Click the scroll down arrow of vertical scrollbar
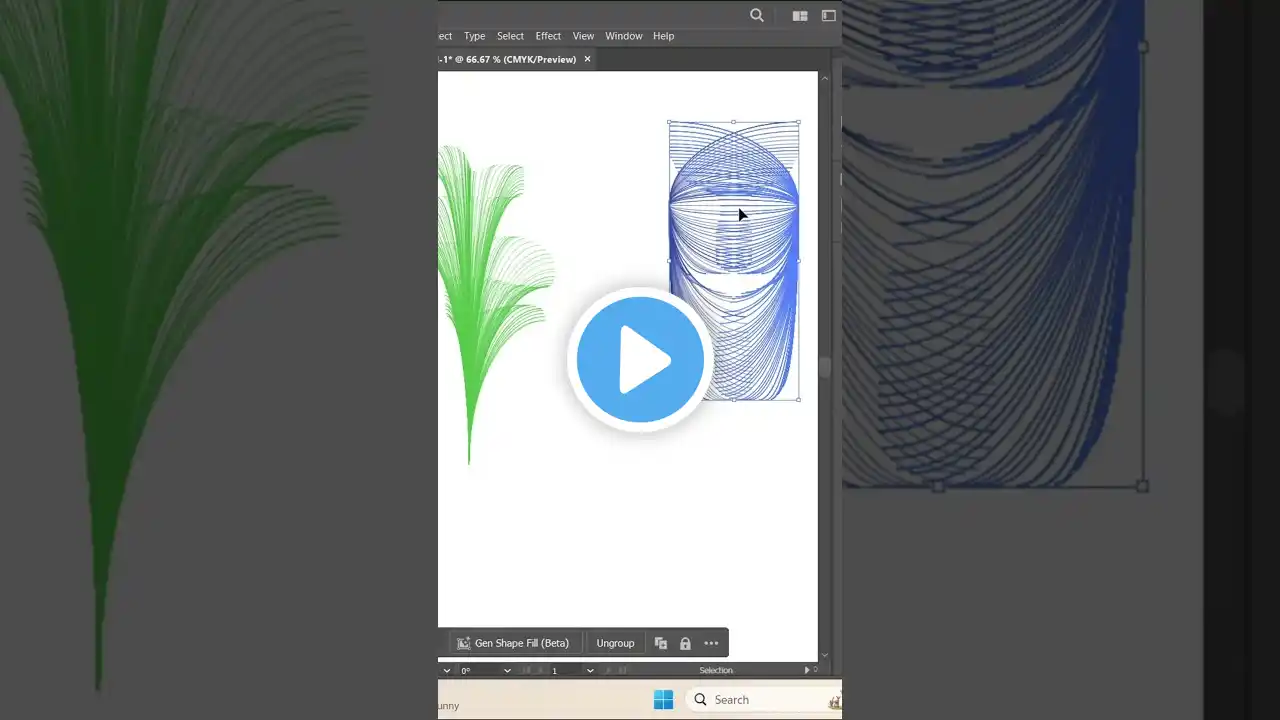1280x720 pixels. pyautogui.click(x=824, y=654)
